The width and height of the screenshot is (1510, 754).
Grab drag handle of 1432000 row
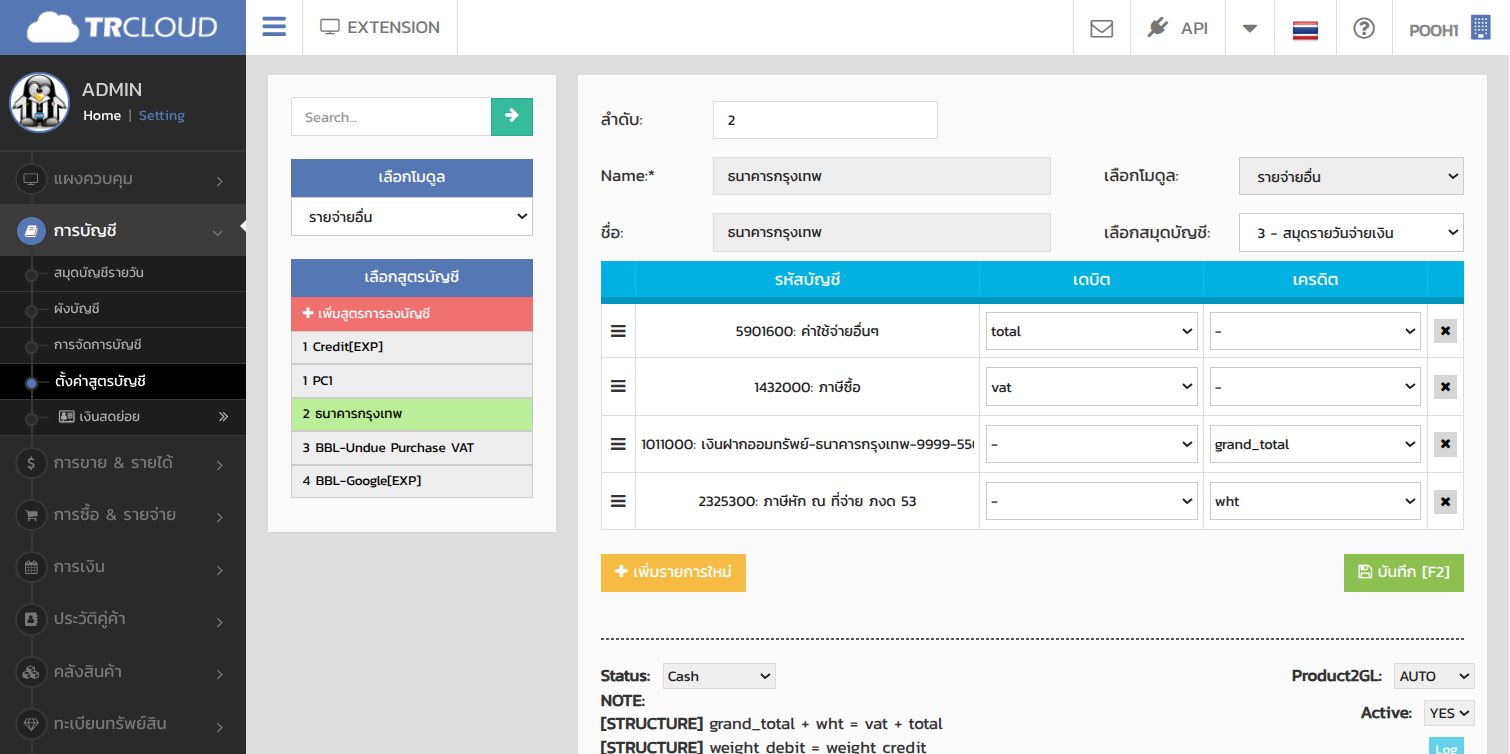pyautogui.click(x=618, y=387)
